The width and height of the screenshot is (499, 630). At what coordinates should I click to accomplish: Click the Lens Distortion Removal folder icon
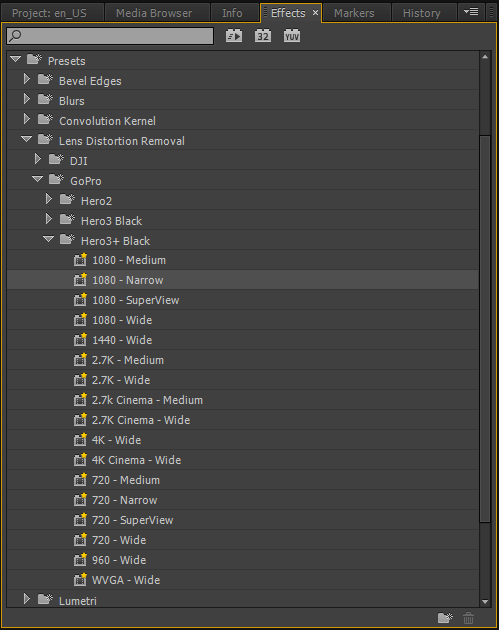pyautogui.click(x=45, y=139)
